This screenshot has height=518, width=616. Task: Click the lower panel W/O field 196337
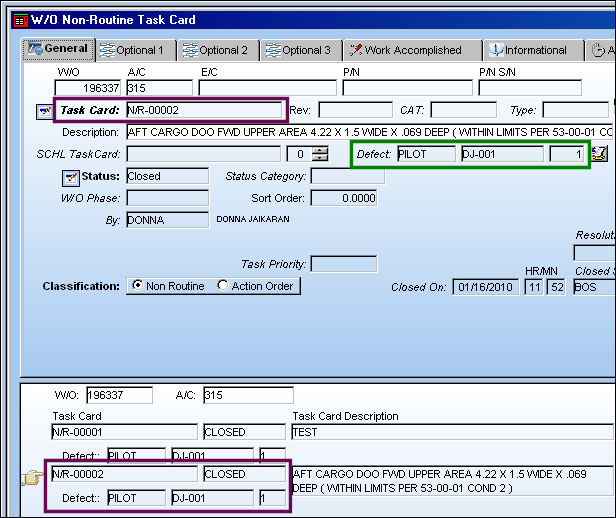point(119,395)
